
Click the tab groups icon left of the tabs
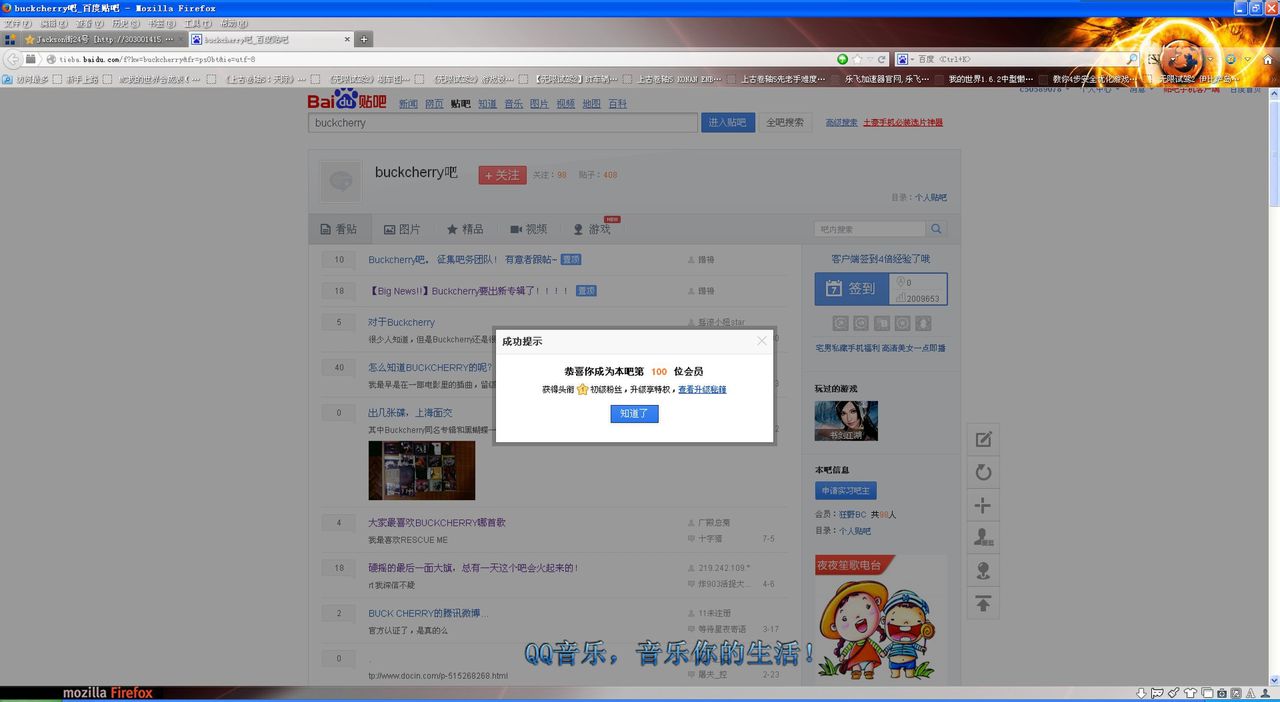pos(10,40)
